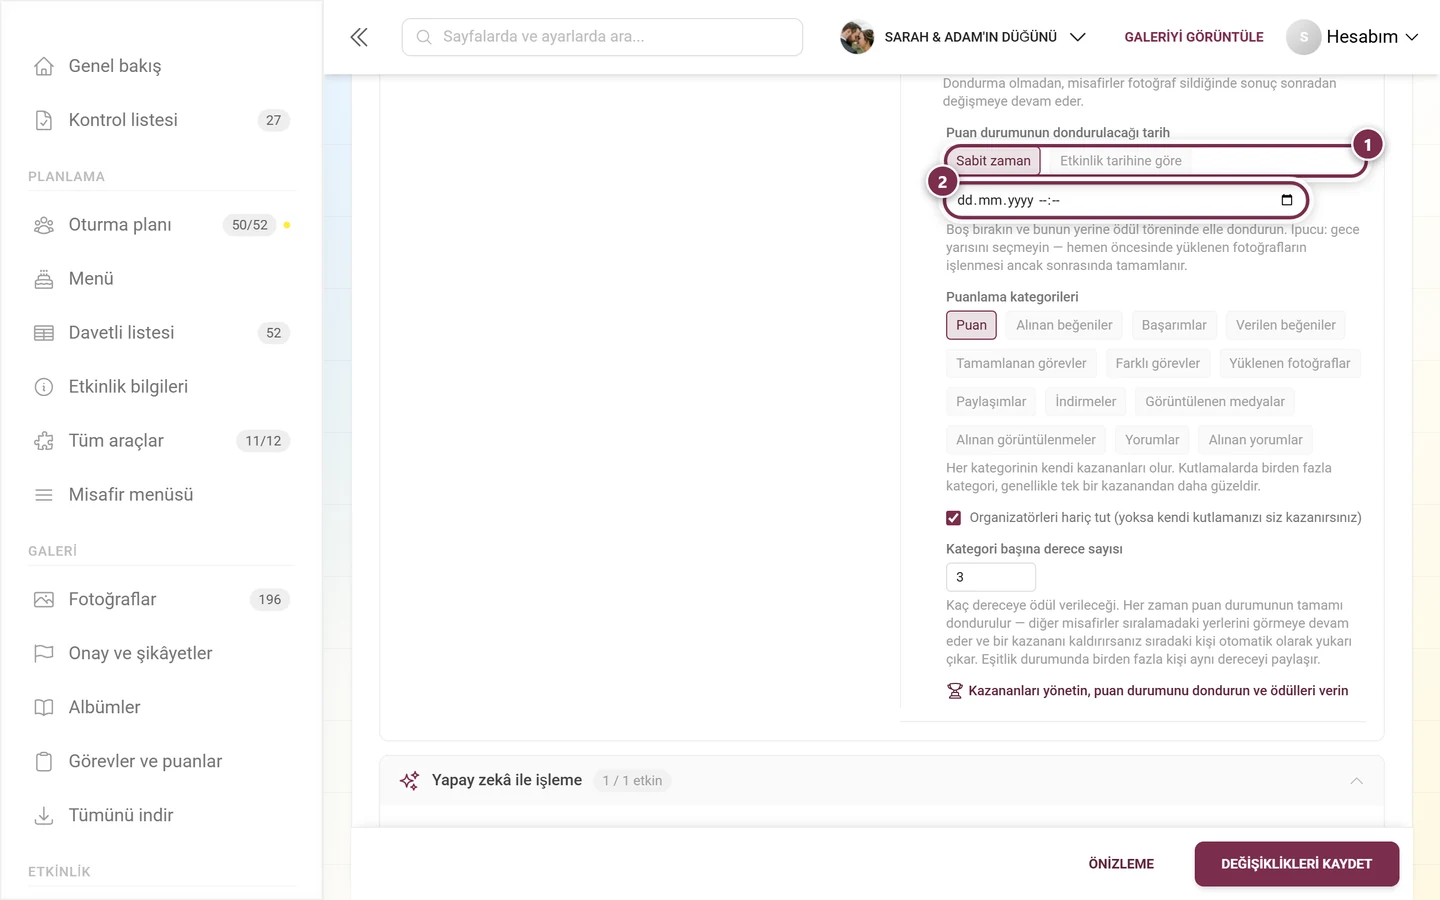Toggle the Başarımlar category chip
Screen dimensions: 1440x900
click(1174, 325)
